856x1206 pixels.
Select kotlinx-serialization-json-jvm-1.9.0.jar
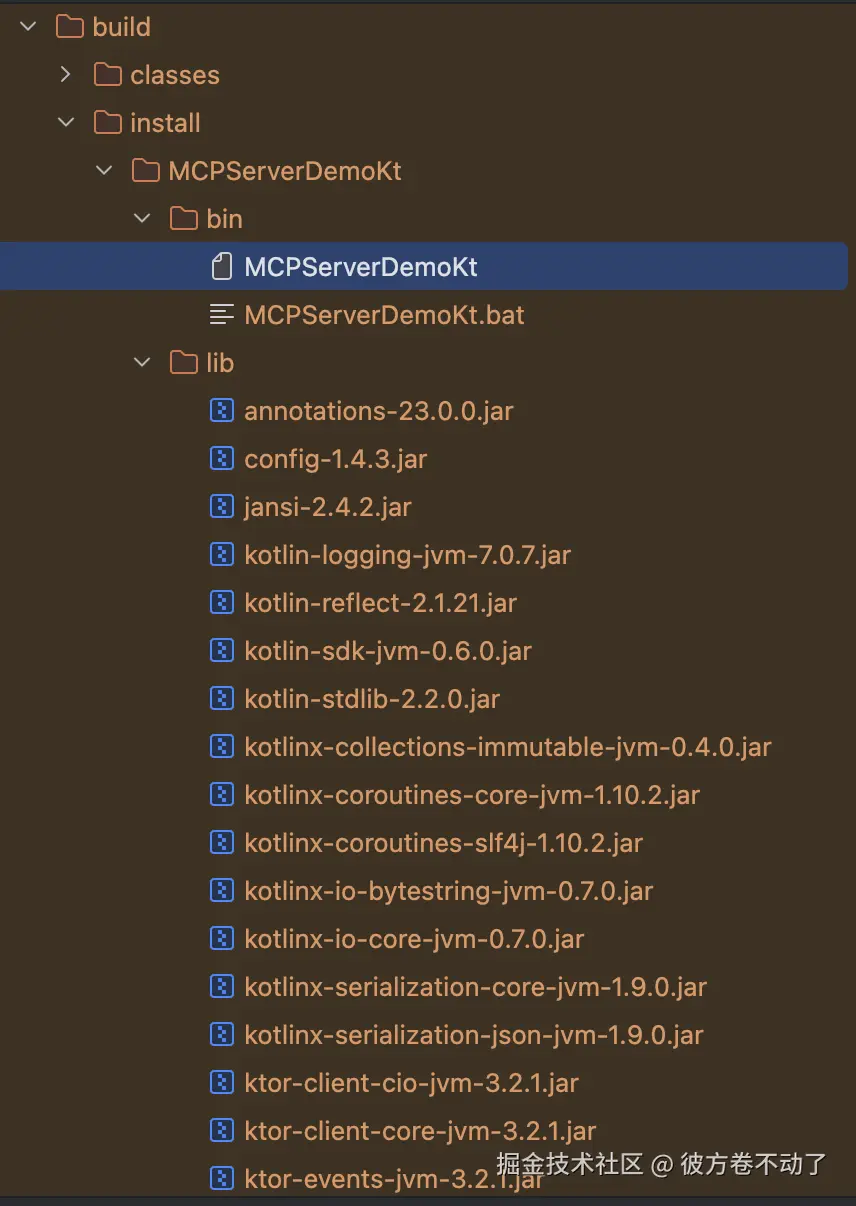473,1035
